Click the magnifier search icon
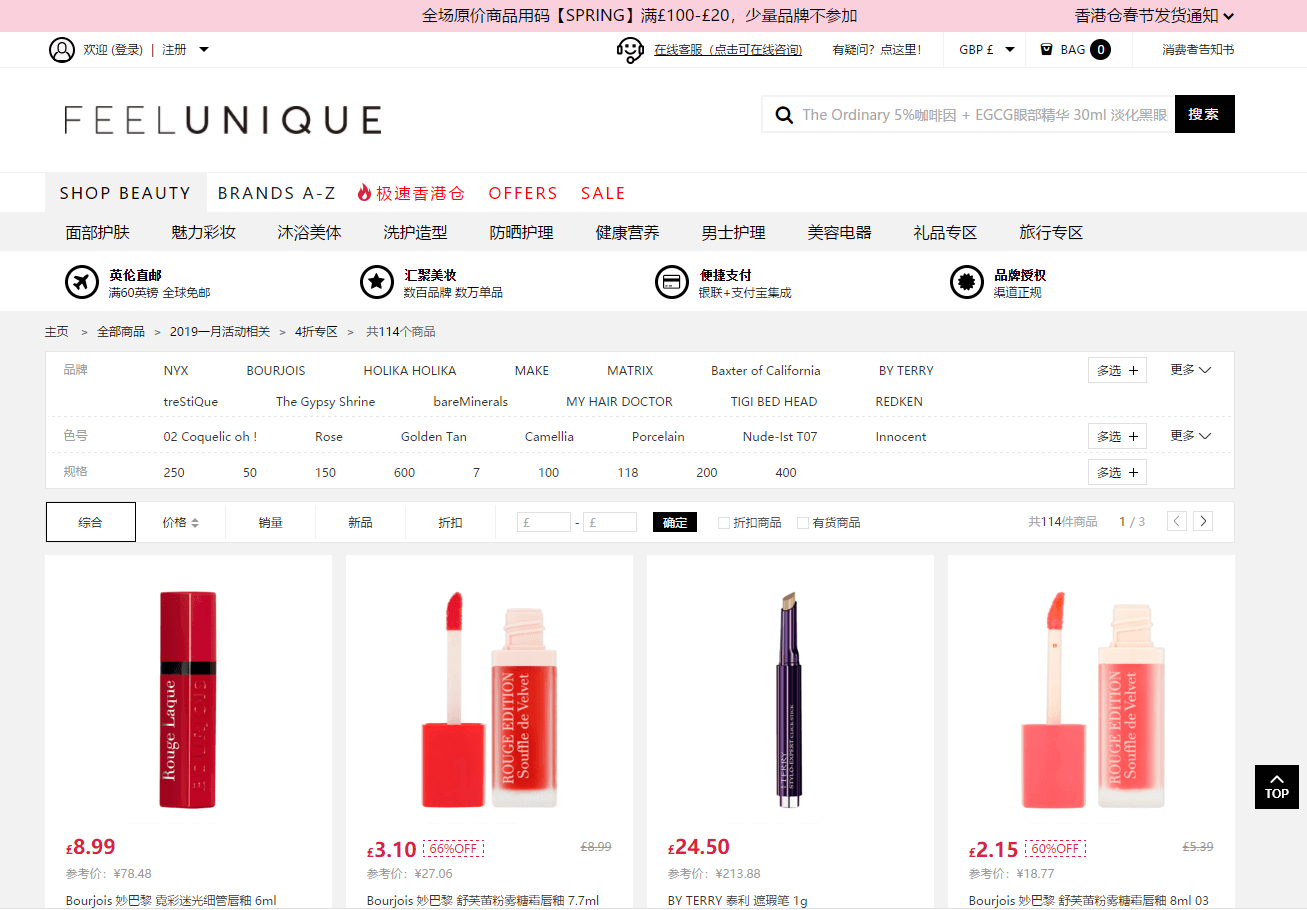The width and height of the screenshot is (1307, 910). [x=785, y=115]
